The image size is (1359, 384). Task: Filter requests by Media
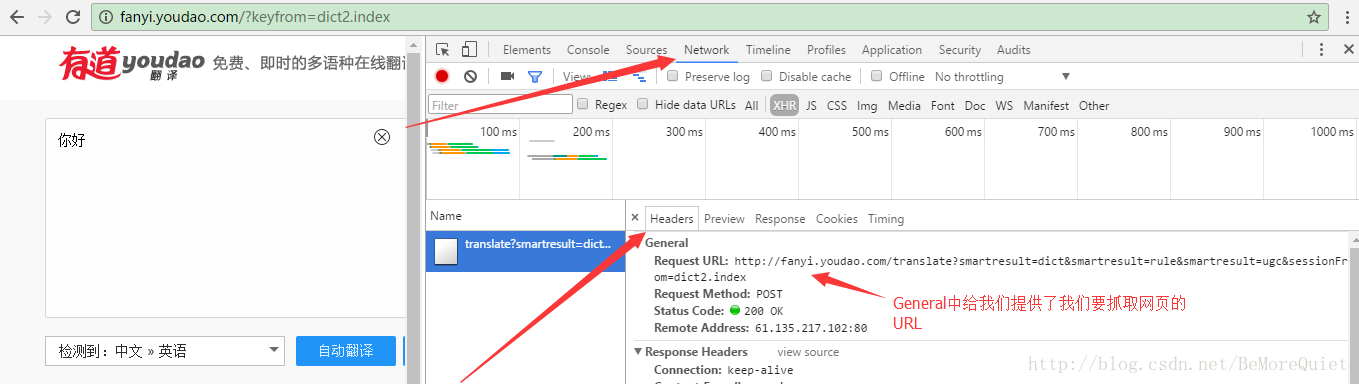[x=904, y=105]
